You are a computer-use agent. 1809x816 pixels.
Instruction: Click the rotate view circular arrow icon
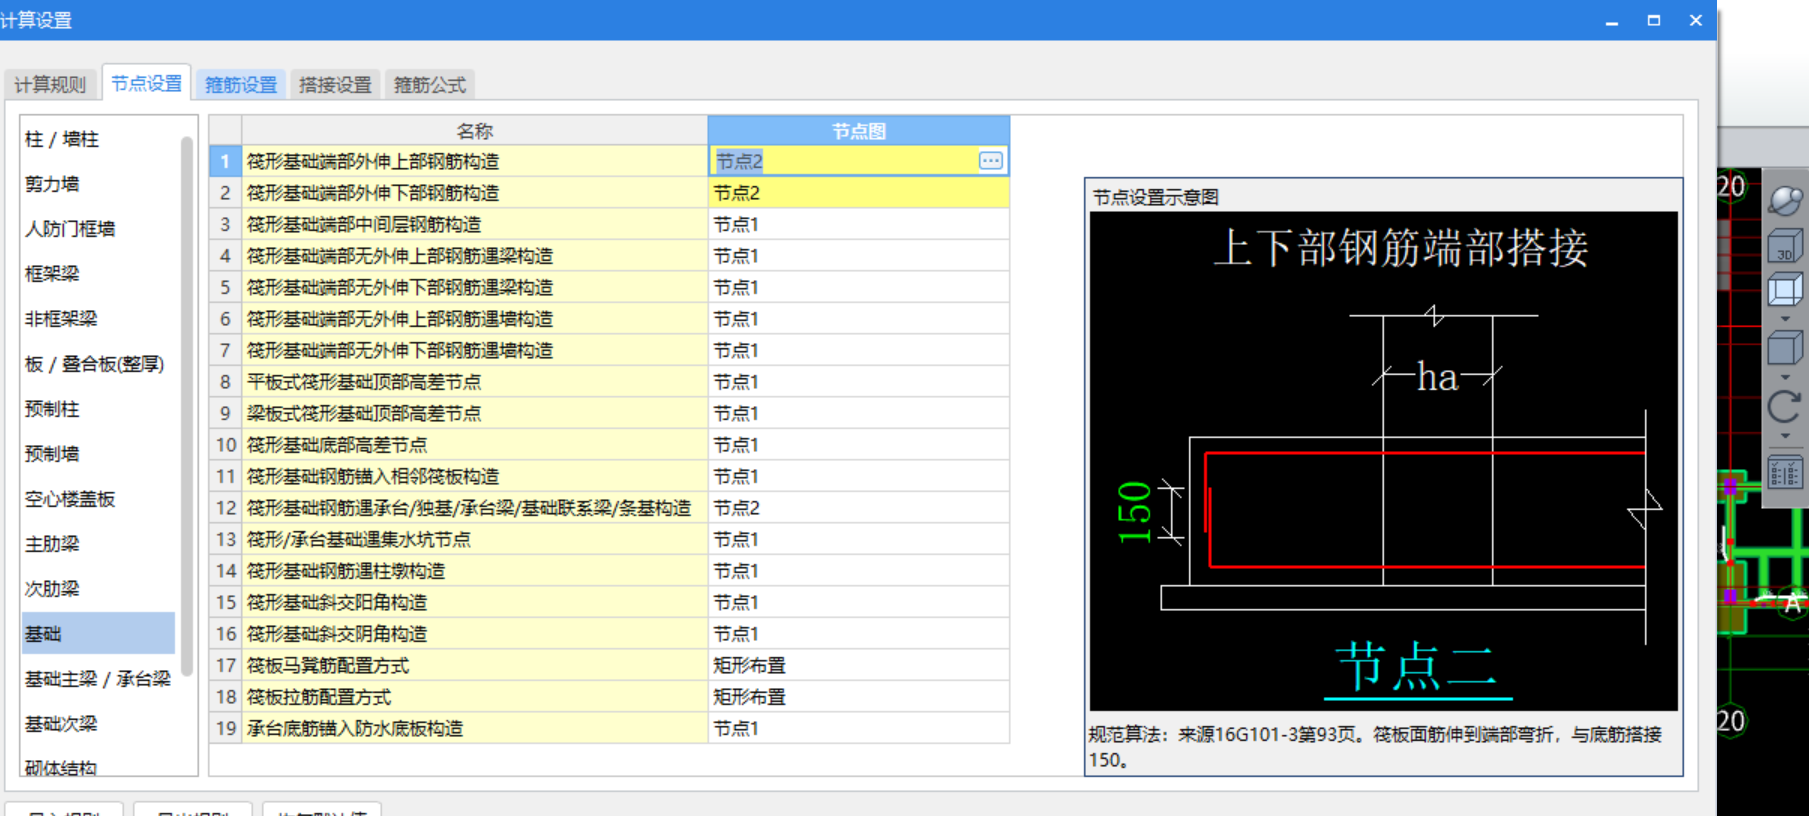1785,407
